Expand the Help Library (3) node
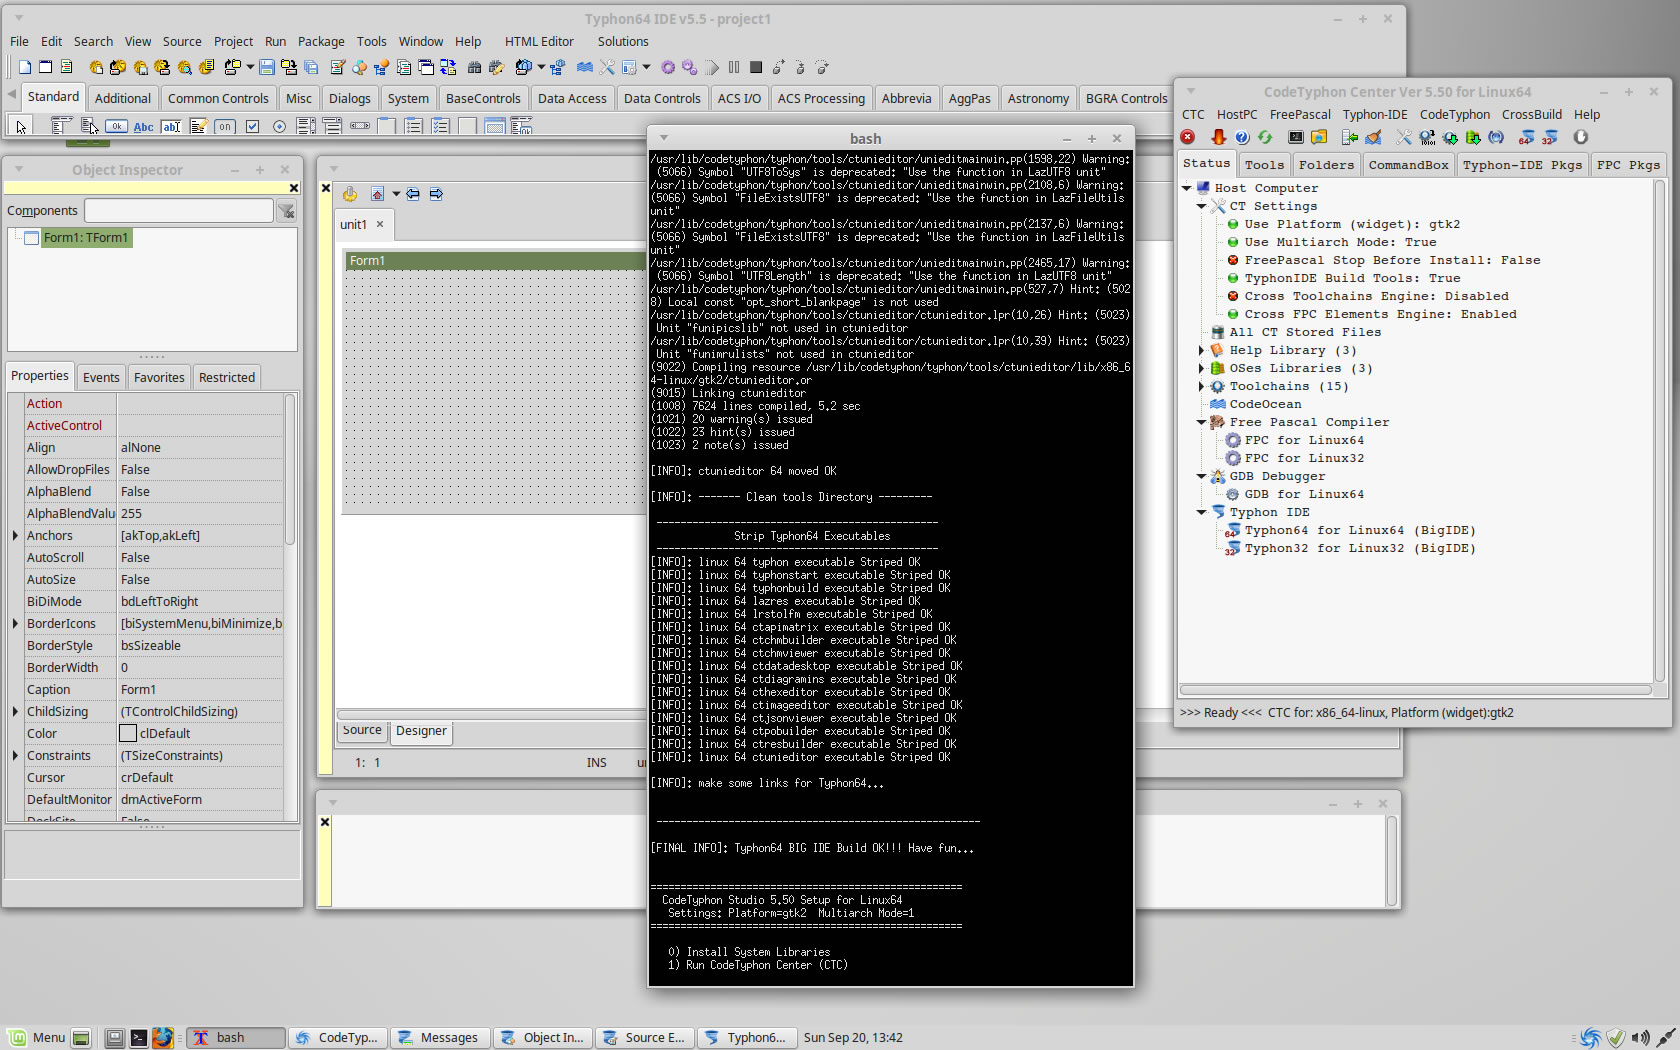Screen dimensions: 1680x1050 coord(1202,350)
